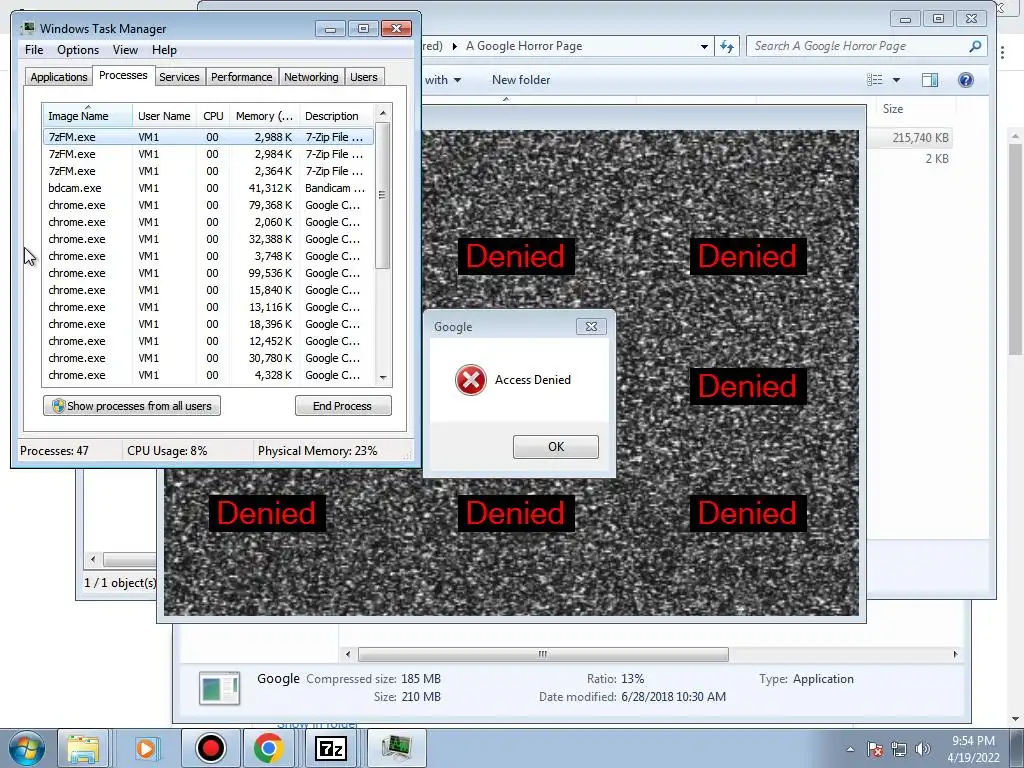Open Task Manager Help menu
1024x768 pixels.
[x=164, y=50]
